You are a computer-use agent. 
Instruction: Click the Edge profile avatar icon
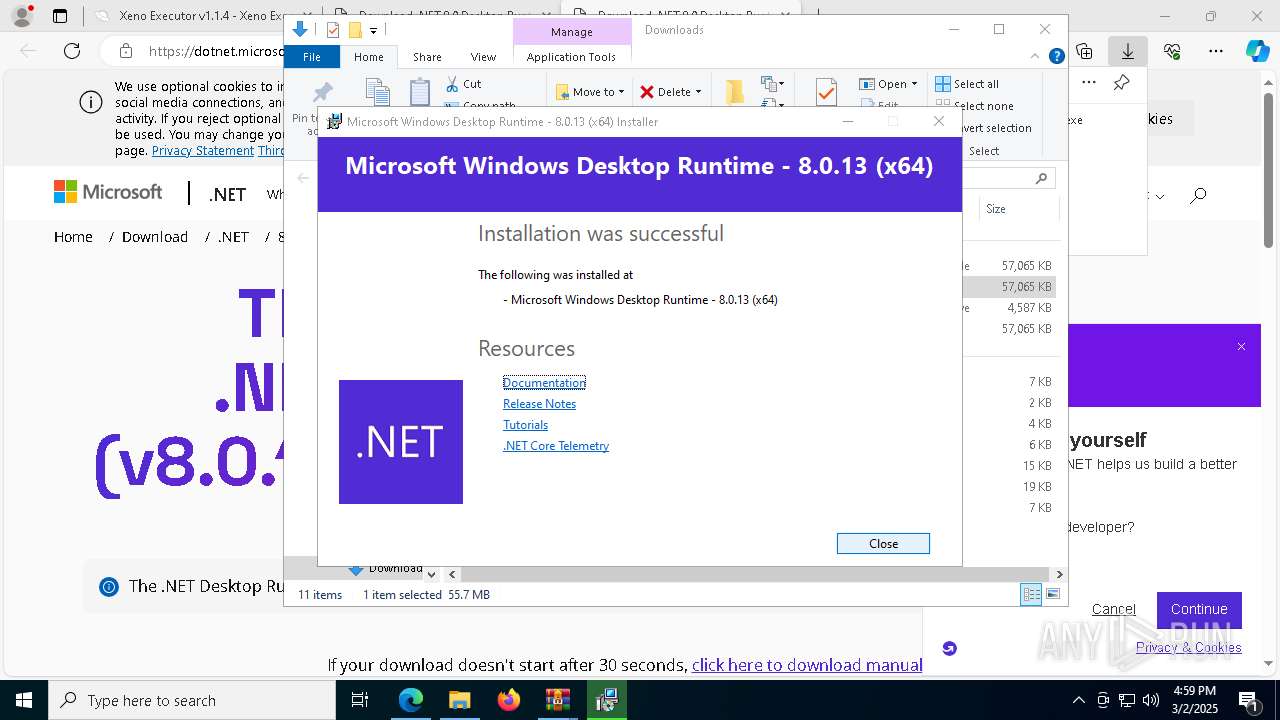tap(22, 16)
